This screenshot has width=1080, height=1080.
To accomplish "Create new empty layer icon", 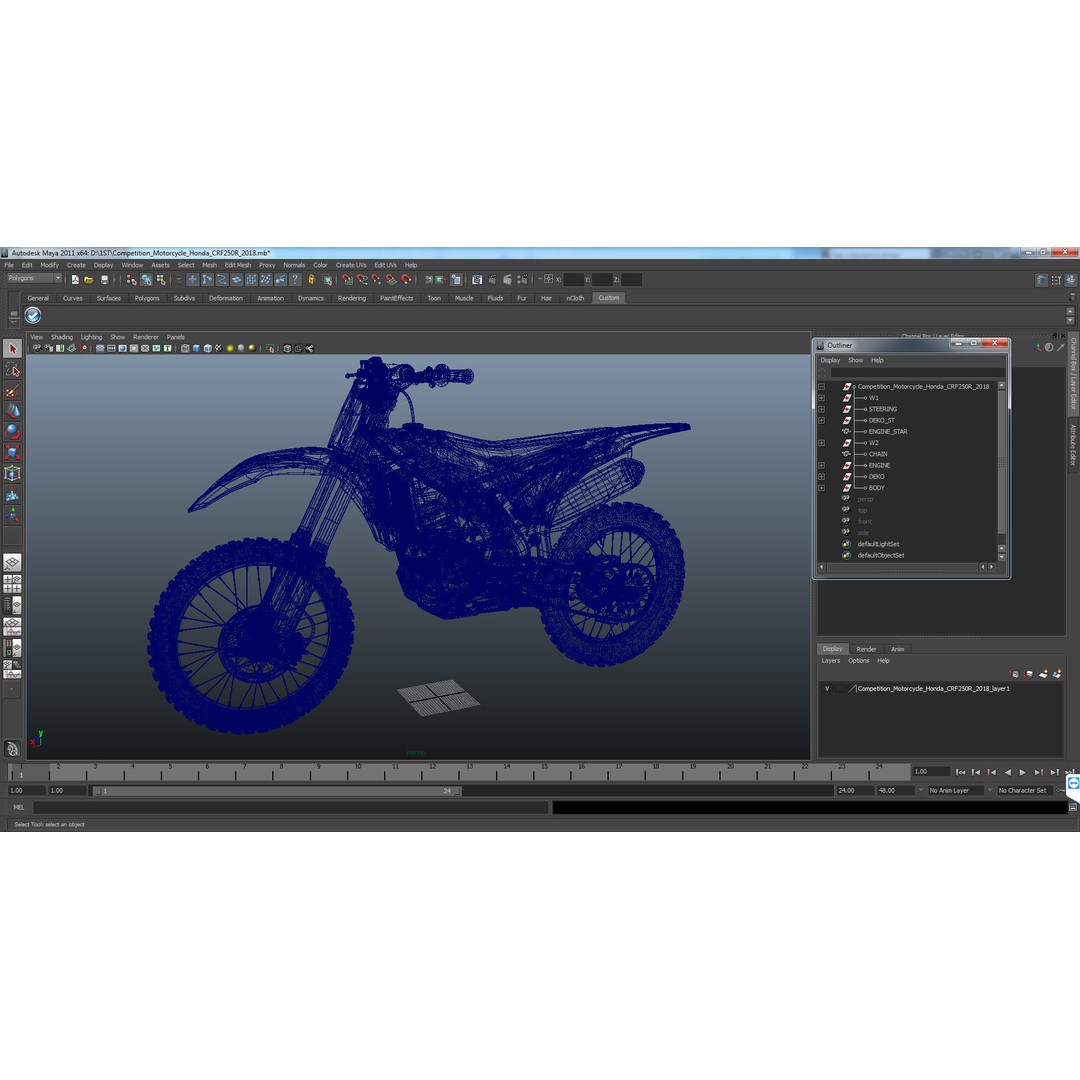I will (1043, 674).
